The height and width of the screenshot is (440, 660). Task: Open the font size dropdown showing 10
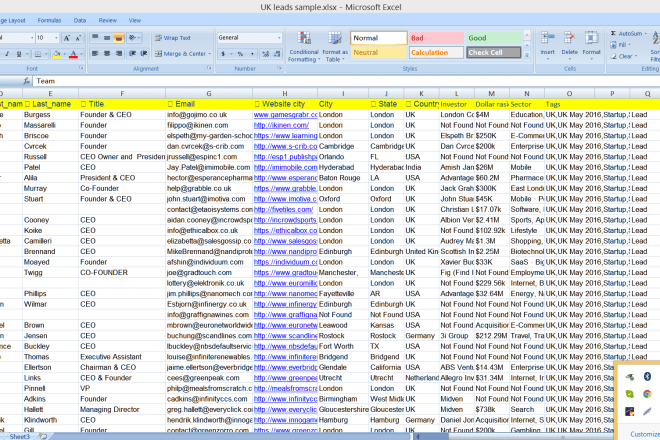click(56, 38)
